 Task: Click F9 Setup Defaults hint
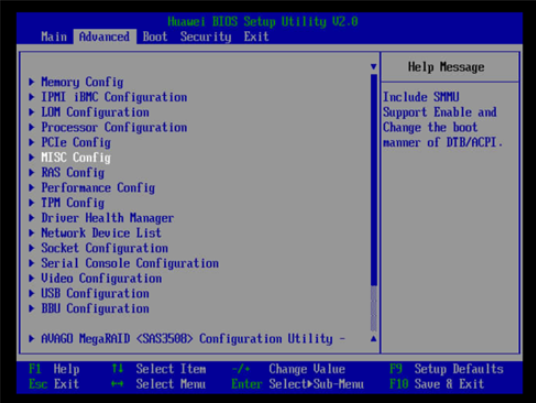pos(446,369)
